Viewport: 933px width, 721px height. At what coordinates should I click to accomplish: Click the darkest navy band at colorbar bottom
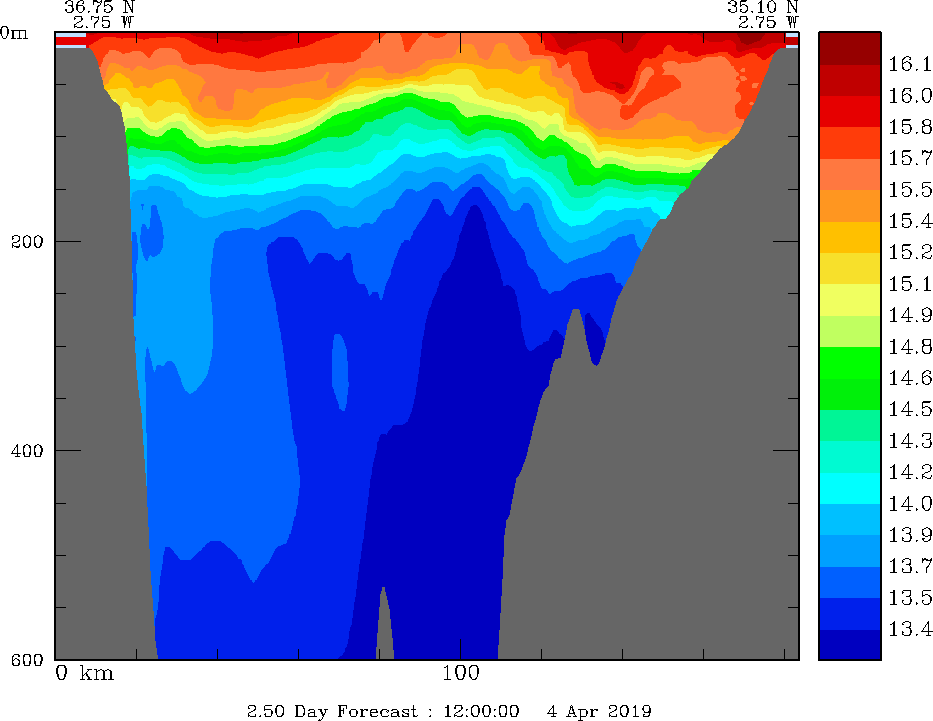point(850,644)
